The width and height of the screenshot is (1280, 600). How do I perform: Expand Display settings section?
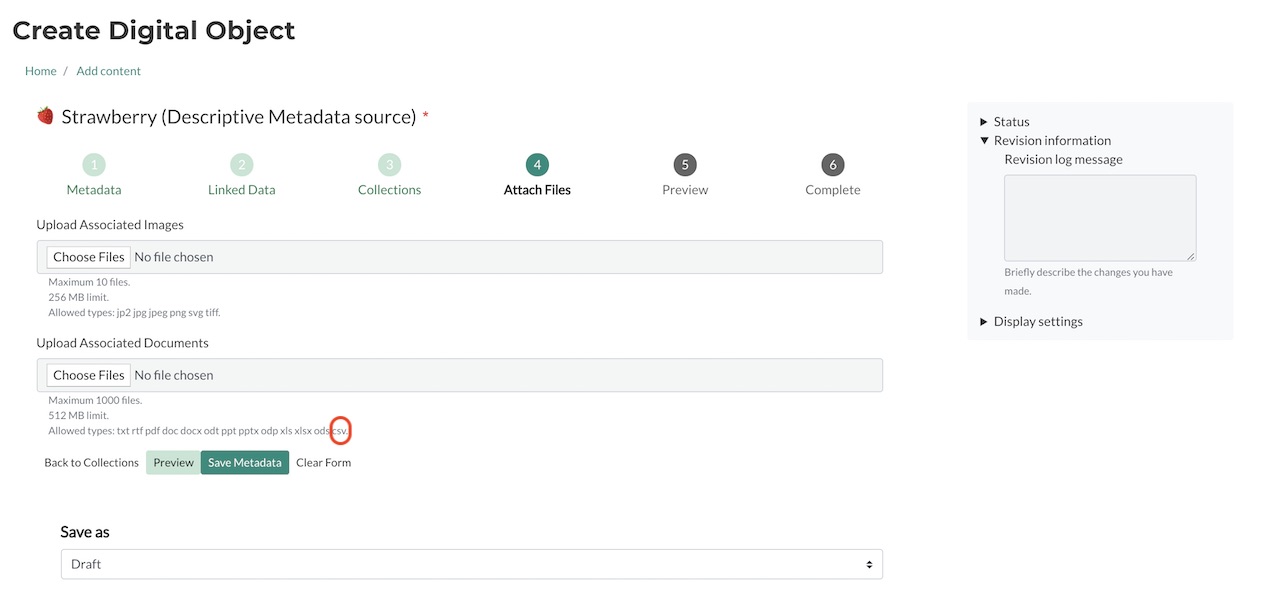click(x=1037, y=322)
